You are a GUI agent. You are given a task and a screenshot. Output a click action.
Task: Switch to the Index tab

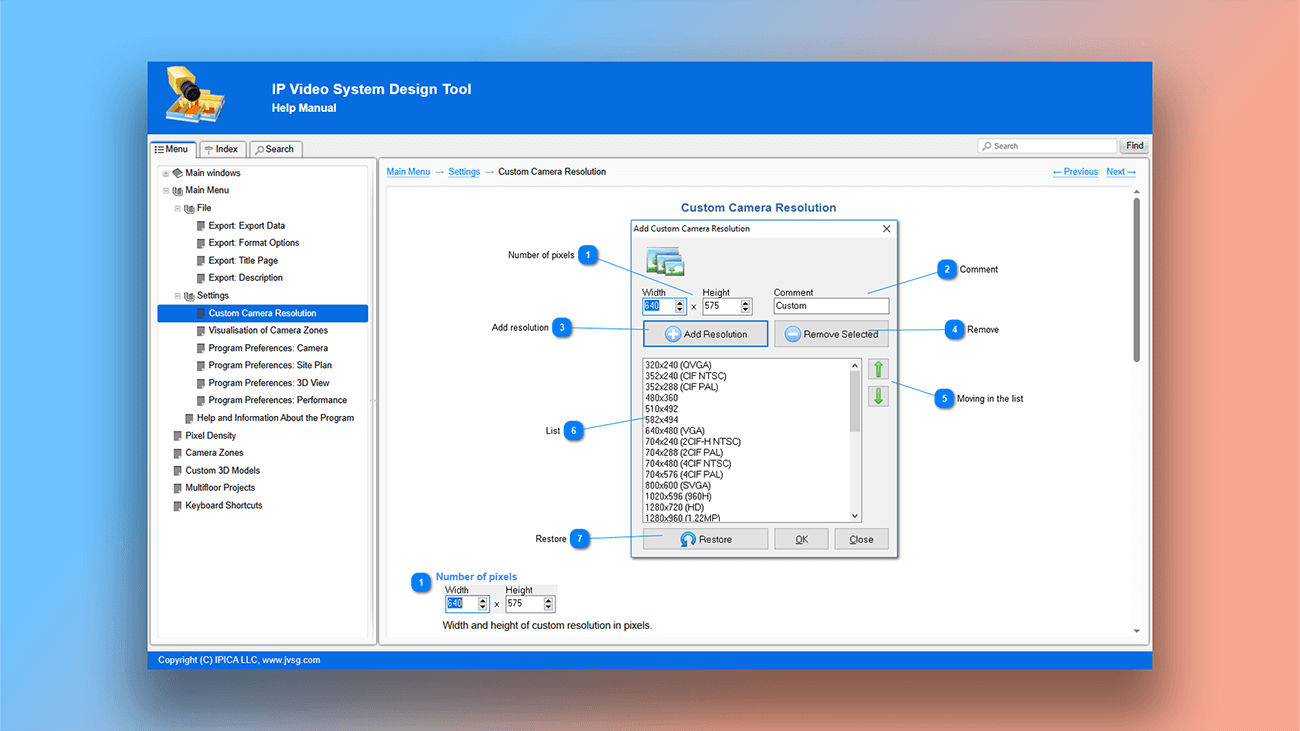tap(222, 148)
